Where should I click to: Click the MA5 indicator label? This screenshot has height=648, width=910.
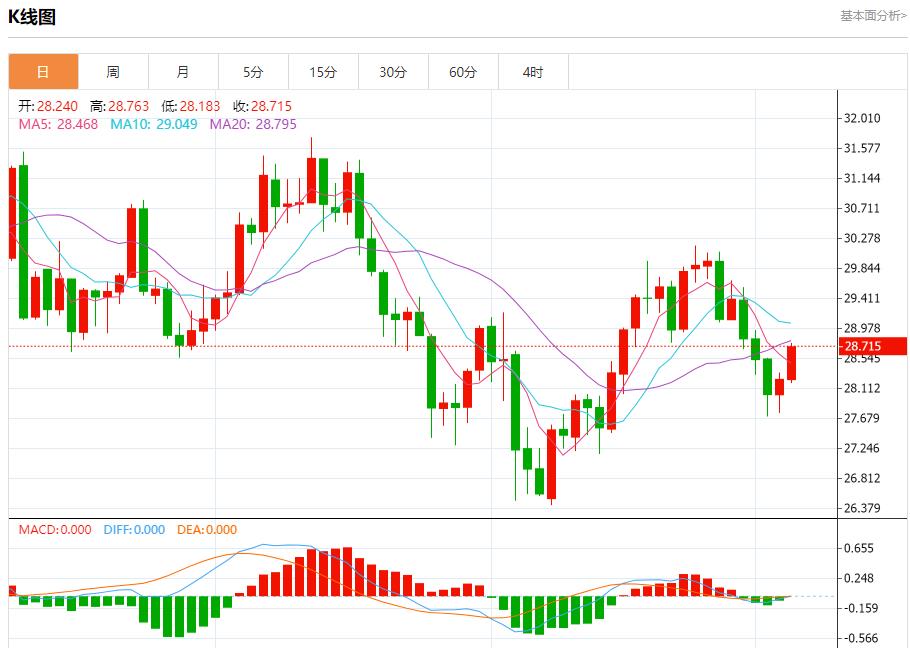[58, 124]
